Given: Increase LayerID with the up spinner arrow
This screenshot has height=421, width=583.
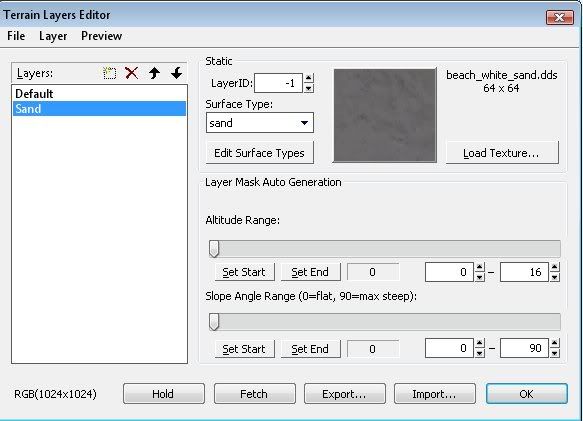Looking at the screenshot, I should coord(309,78).
